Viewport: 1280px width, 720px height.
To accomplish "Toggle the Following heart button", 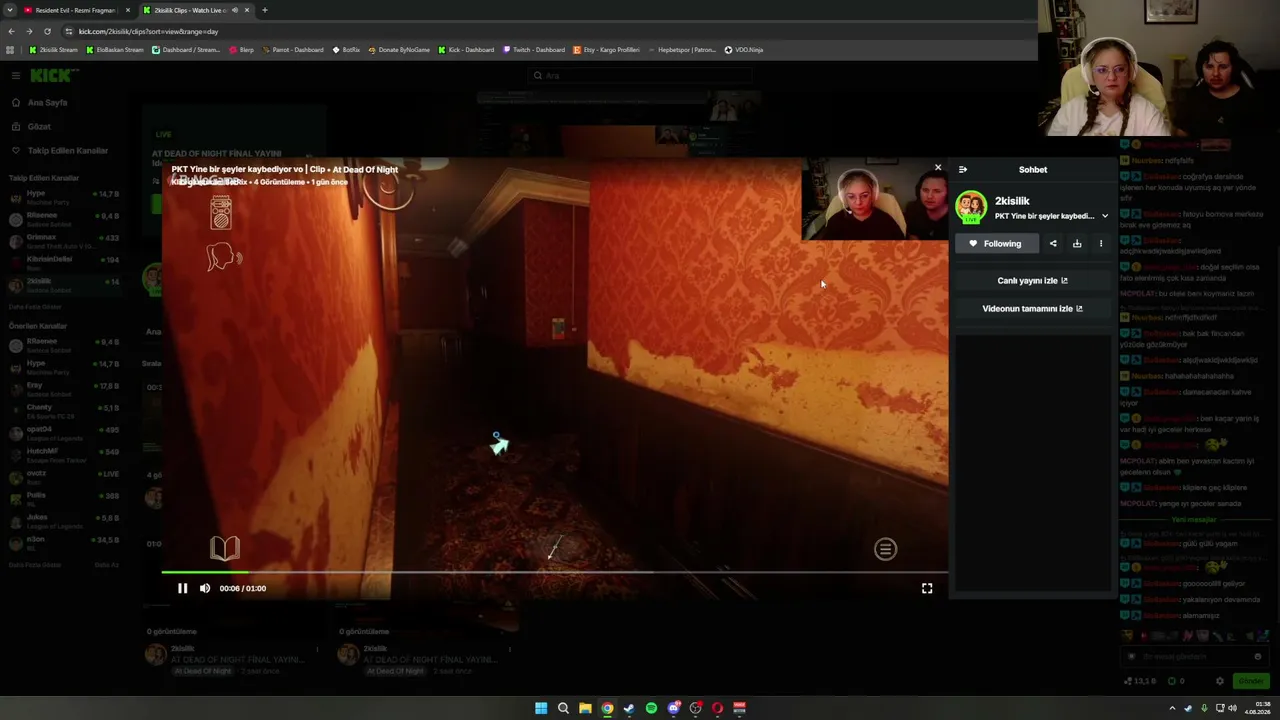I will pos(996,243).
